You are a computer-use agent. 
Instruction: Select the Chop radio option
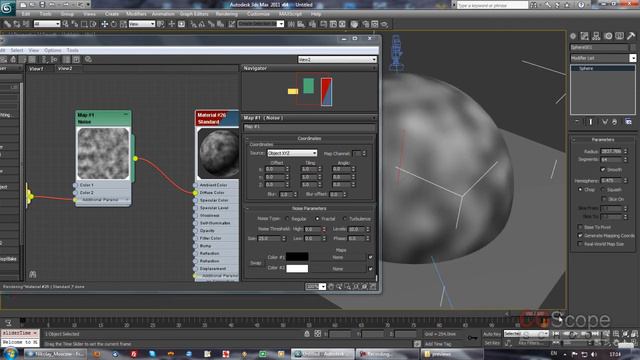click(x=580, y=190)
